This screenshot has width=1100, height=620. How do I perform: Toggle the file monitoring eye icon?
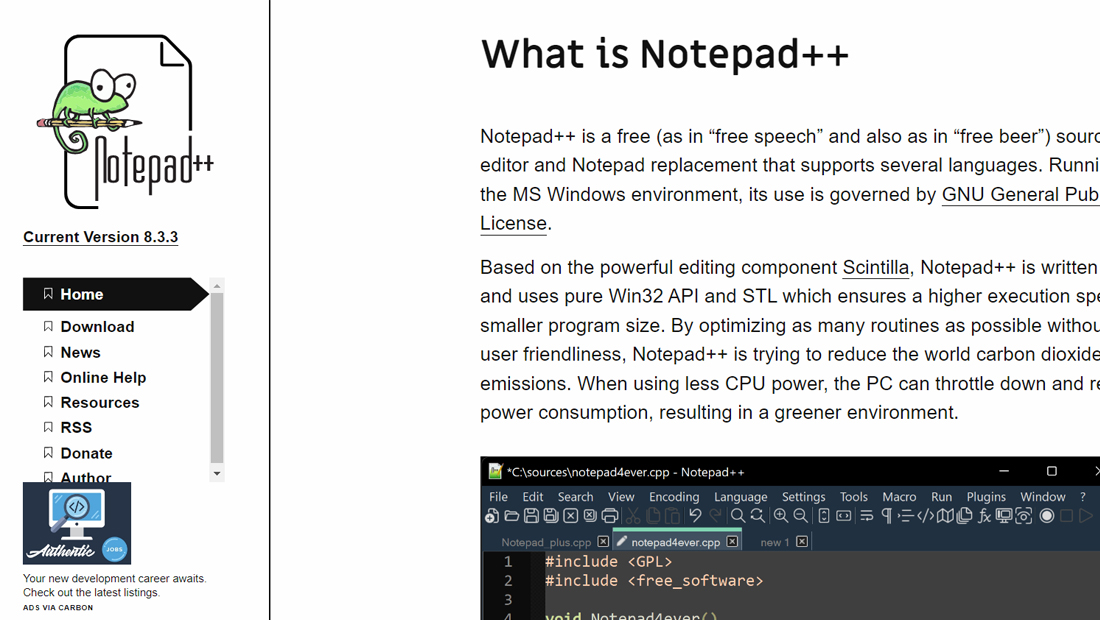point(1024,516)
